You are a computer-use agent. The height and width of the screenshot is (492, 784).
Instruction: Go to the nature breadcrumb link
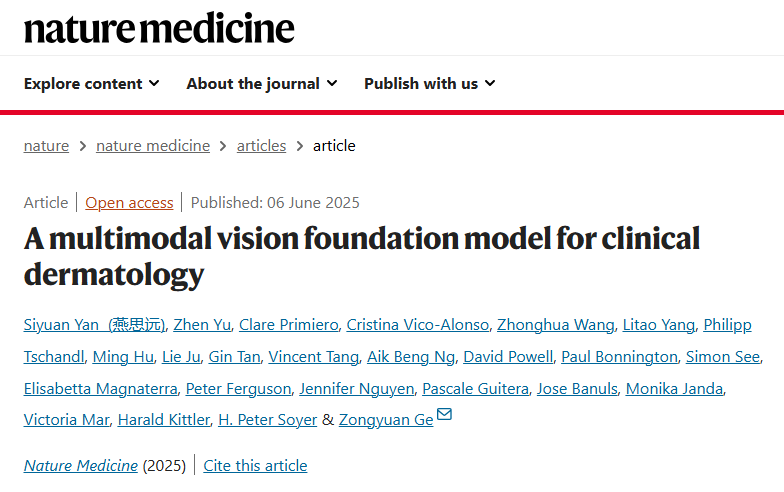pos(46,146)
